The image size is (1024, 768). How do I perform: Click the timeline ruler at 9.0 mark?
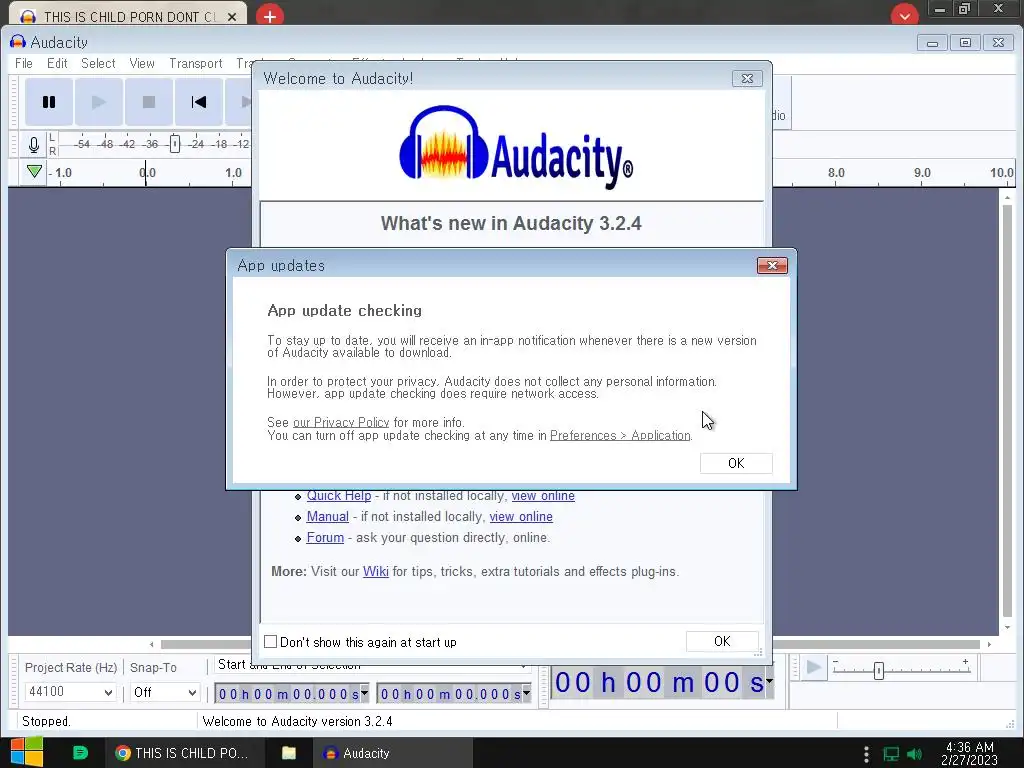tap(921, 173)
